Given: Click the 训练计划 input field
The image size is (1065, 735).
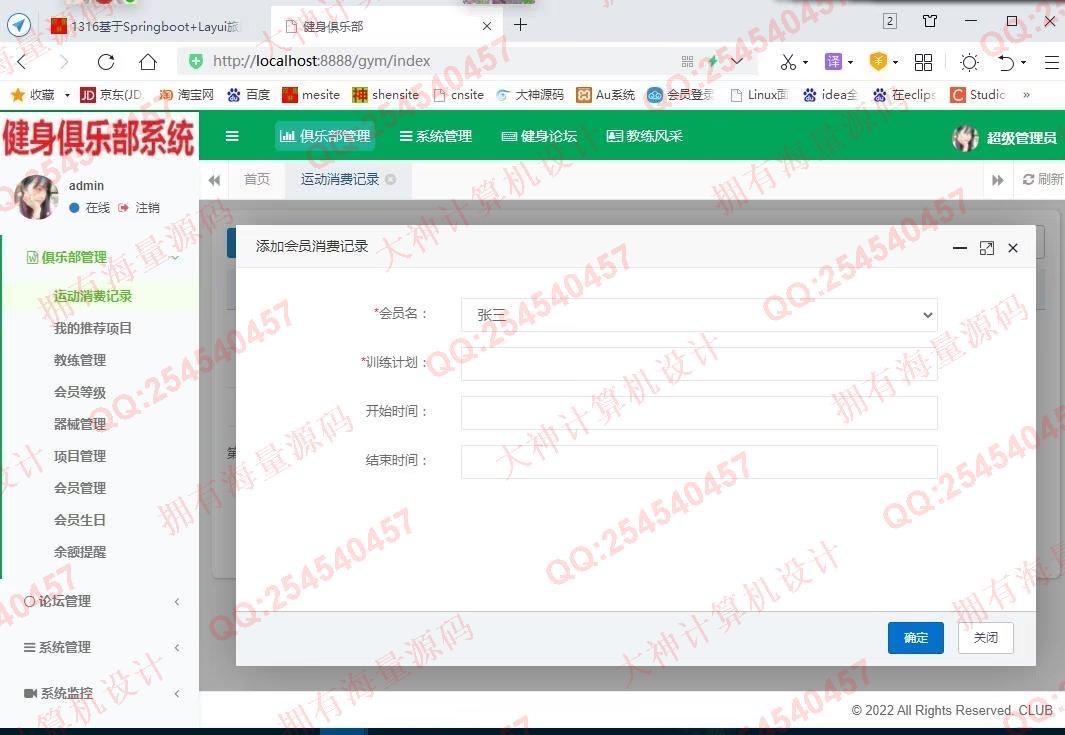Looking at the screenshot, I should point(699,363).
